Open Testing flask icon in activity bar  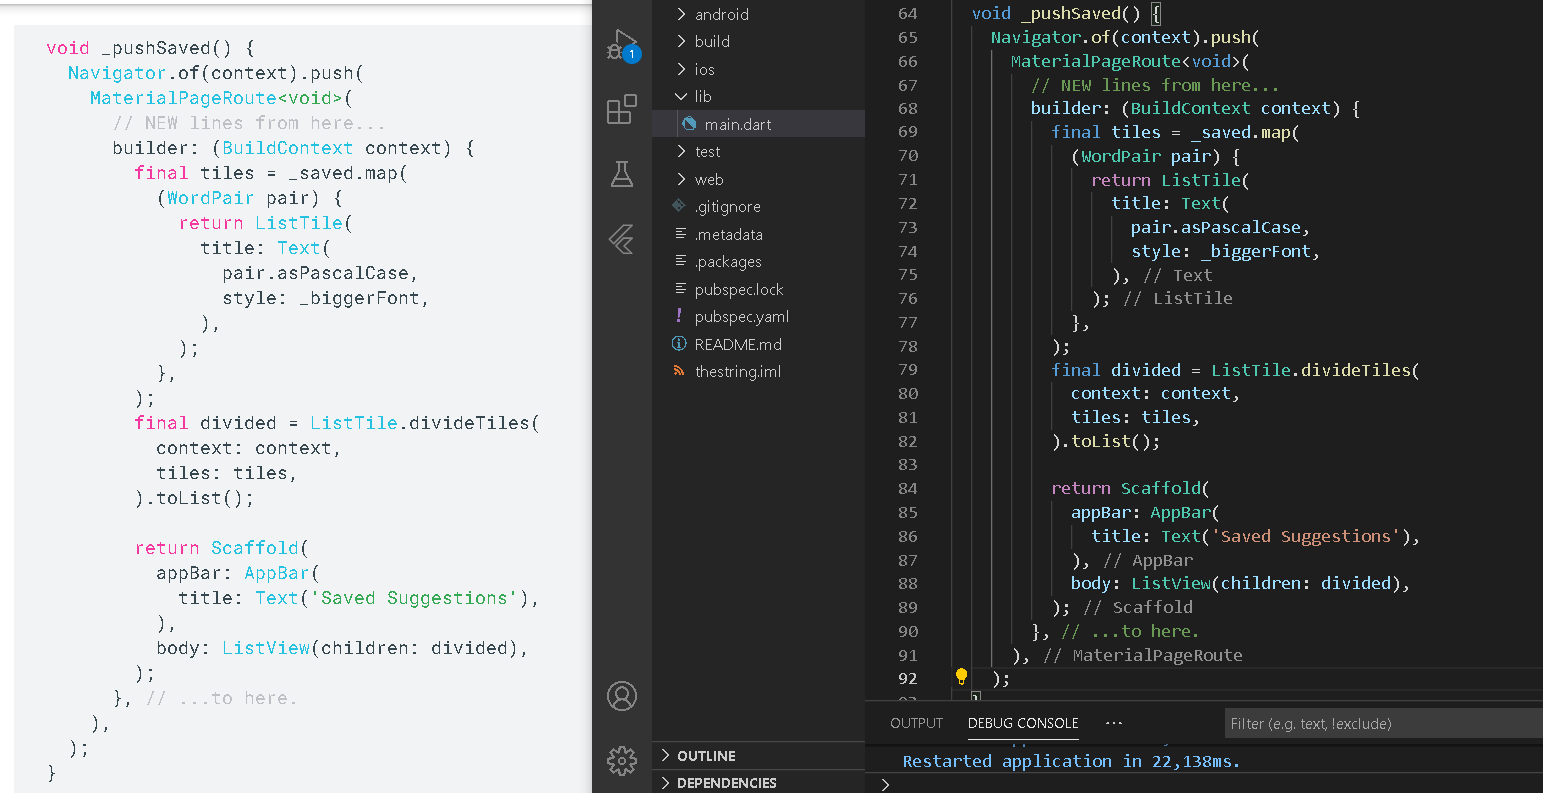click(622, 174)
